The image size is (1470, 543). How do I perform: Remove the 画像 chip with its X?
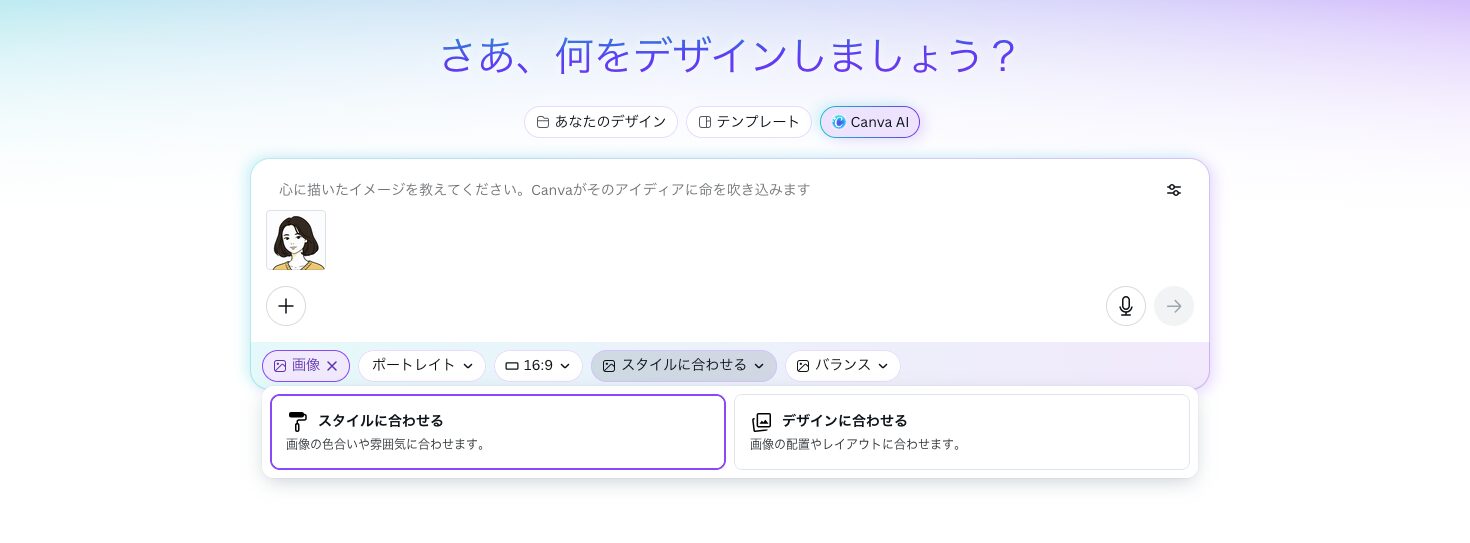click(332, 366)
